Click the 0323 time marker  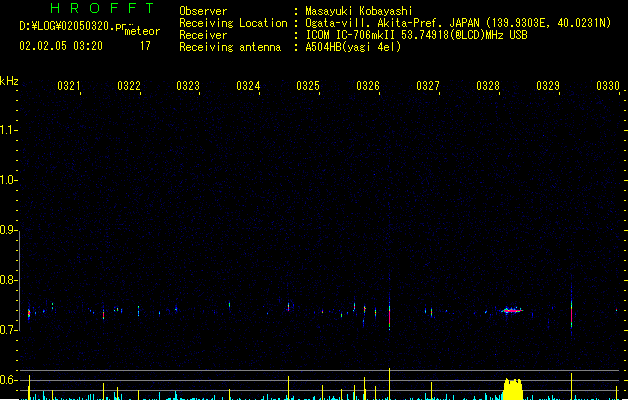coord(188,86)
